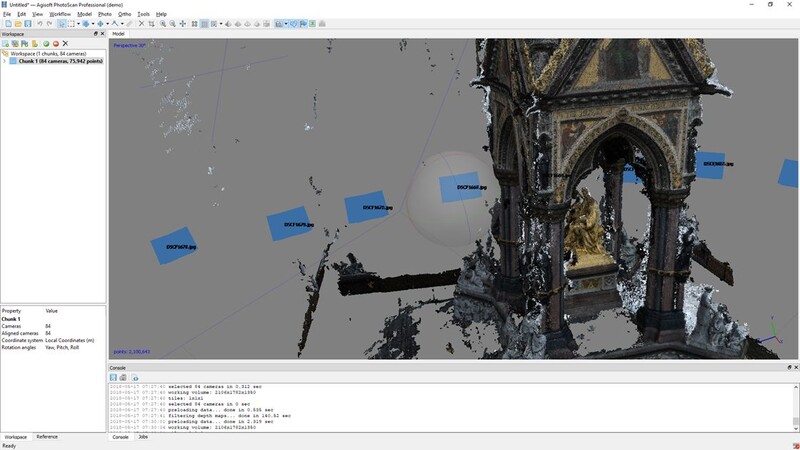The height and width of the screenshot is (450, 800).
Task: Undo the last action
Action: (40, 23)
